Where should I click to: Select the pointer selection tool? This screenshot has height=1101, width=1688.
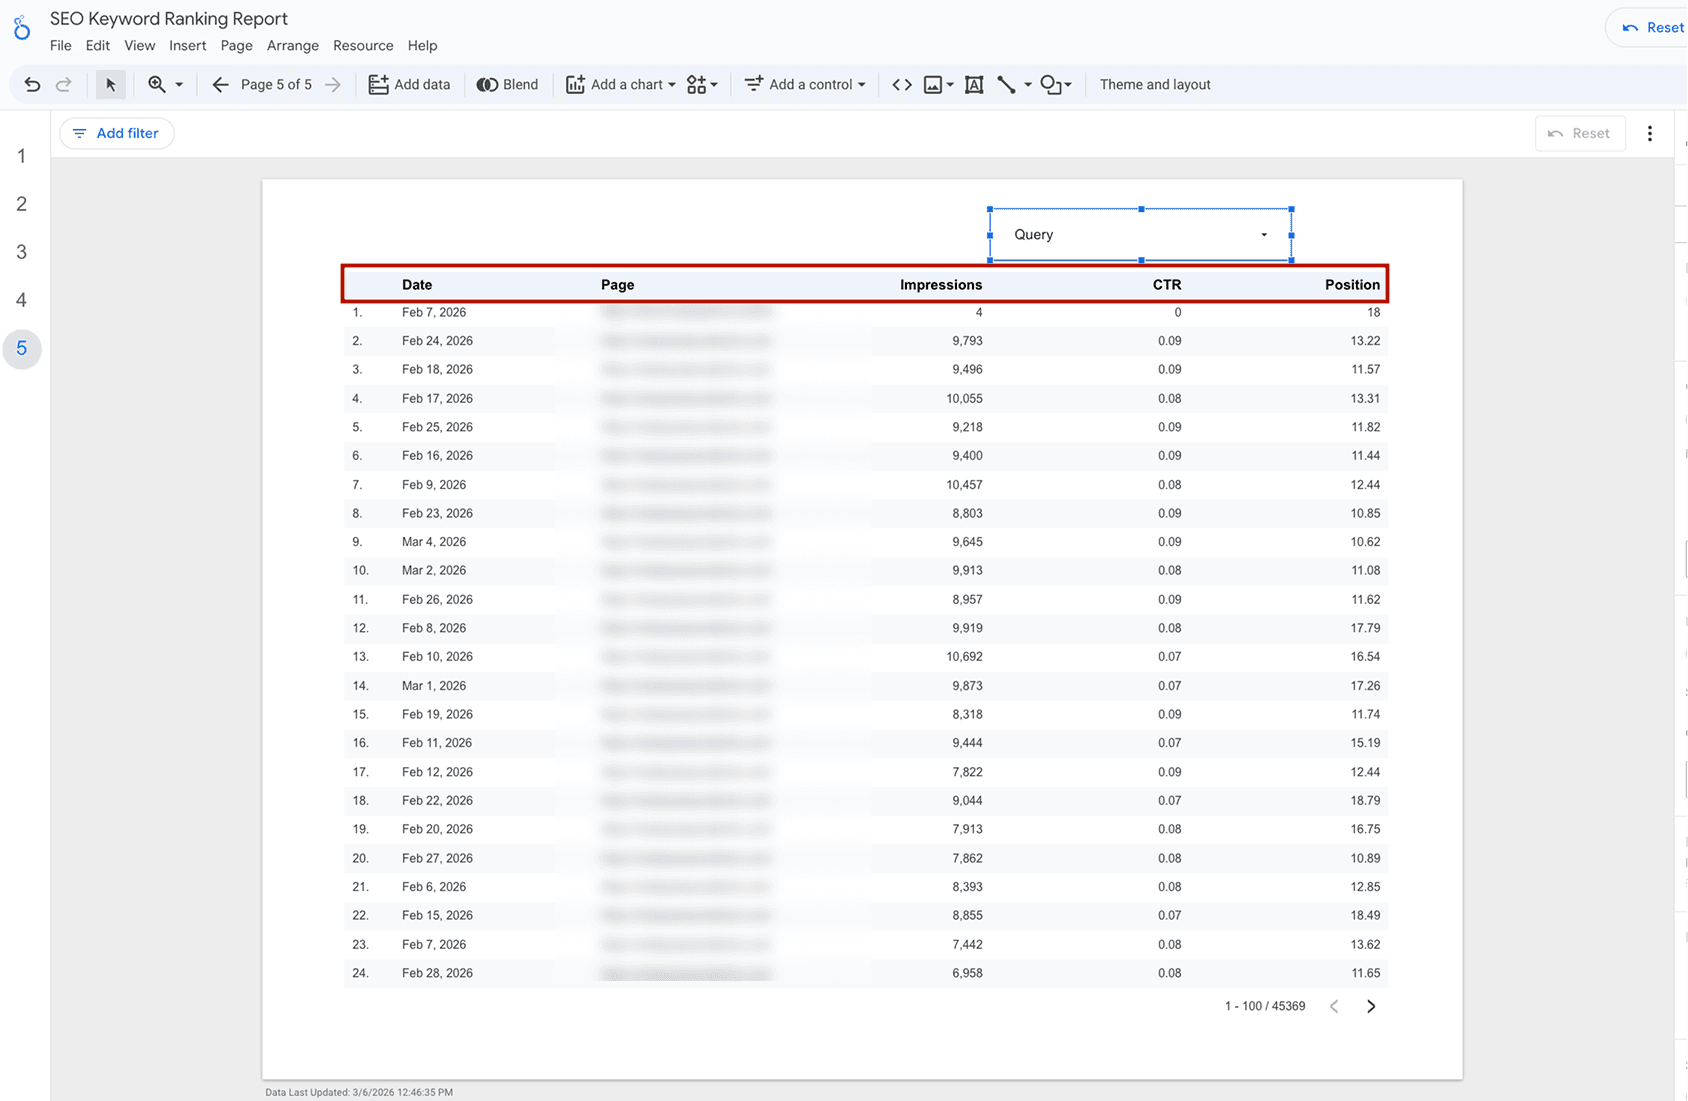coord(110,84)
